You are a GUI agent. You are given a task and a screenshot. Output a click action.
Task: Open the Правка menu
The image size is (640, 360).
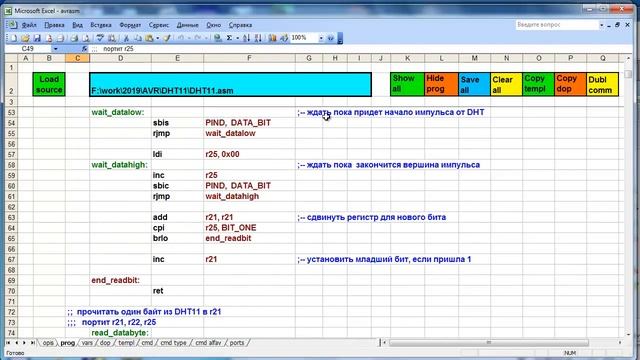(x=54, y=25)
